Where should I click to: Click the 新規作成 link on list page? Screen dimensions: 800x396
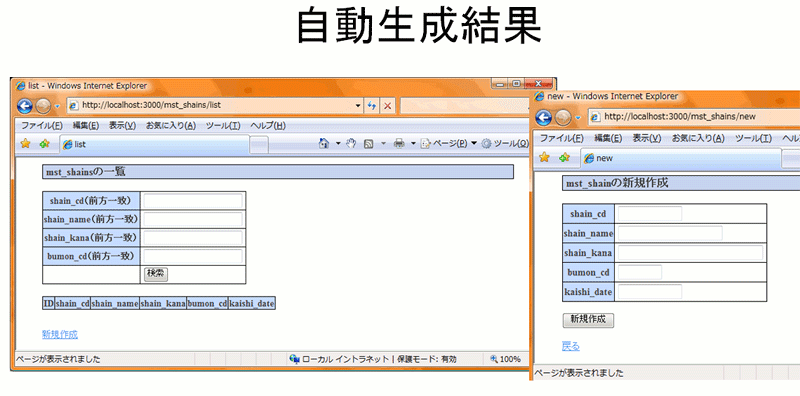point(60,335)
